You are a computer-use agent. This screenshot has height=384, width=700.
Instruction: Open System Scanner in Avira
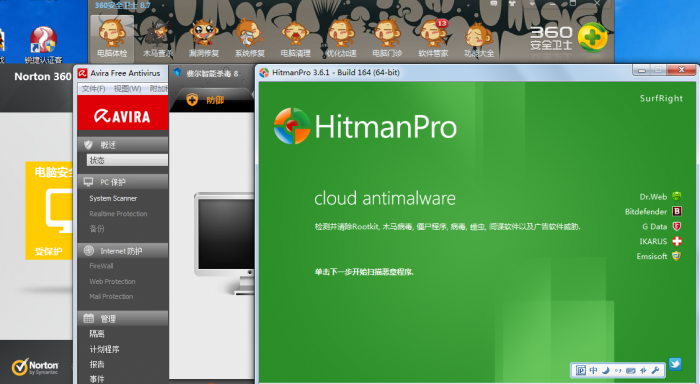coord(113,198)
